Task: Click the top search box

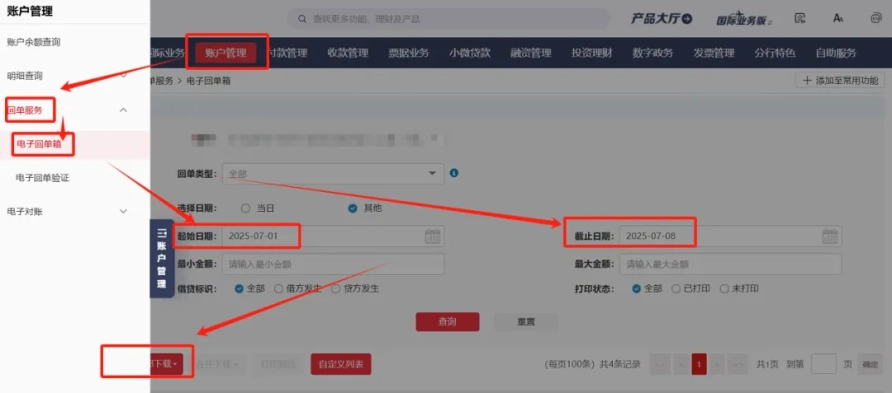Action: coord(449,19)
